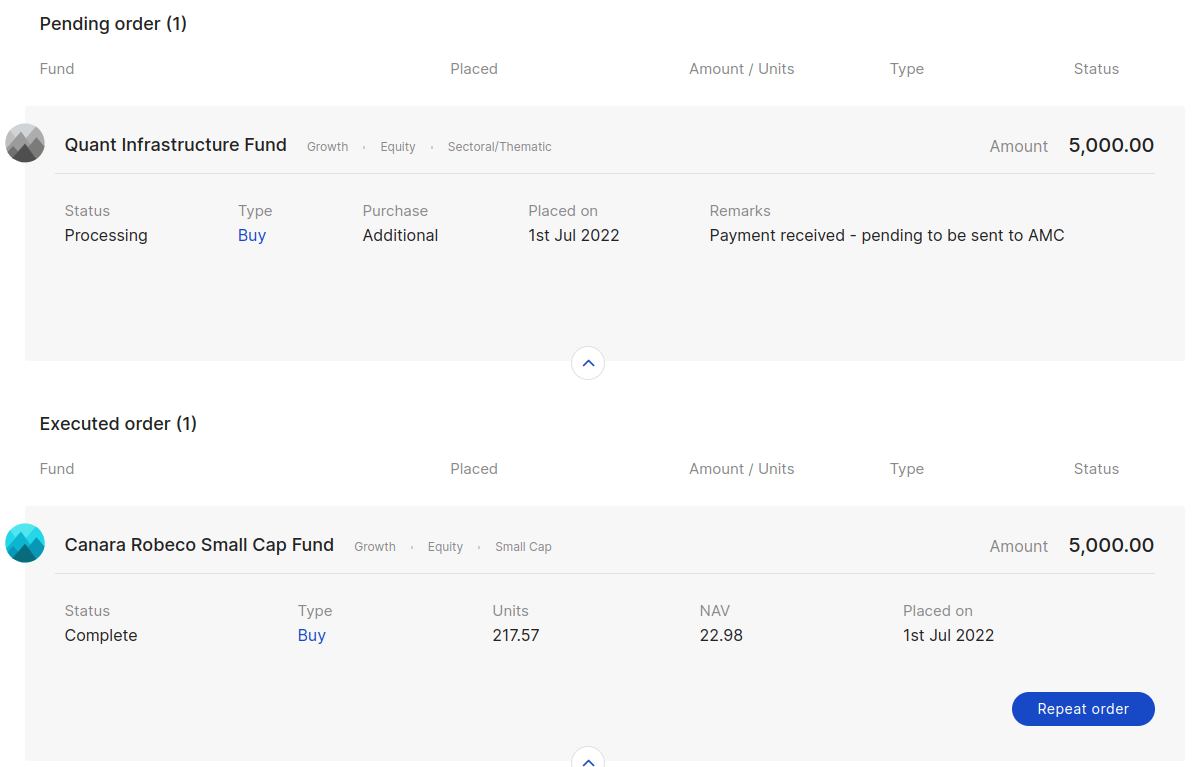The height and width of the screenshot is (767, 1192).
Task: Click the Fund column header under Pending order
Action: 57,68
